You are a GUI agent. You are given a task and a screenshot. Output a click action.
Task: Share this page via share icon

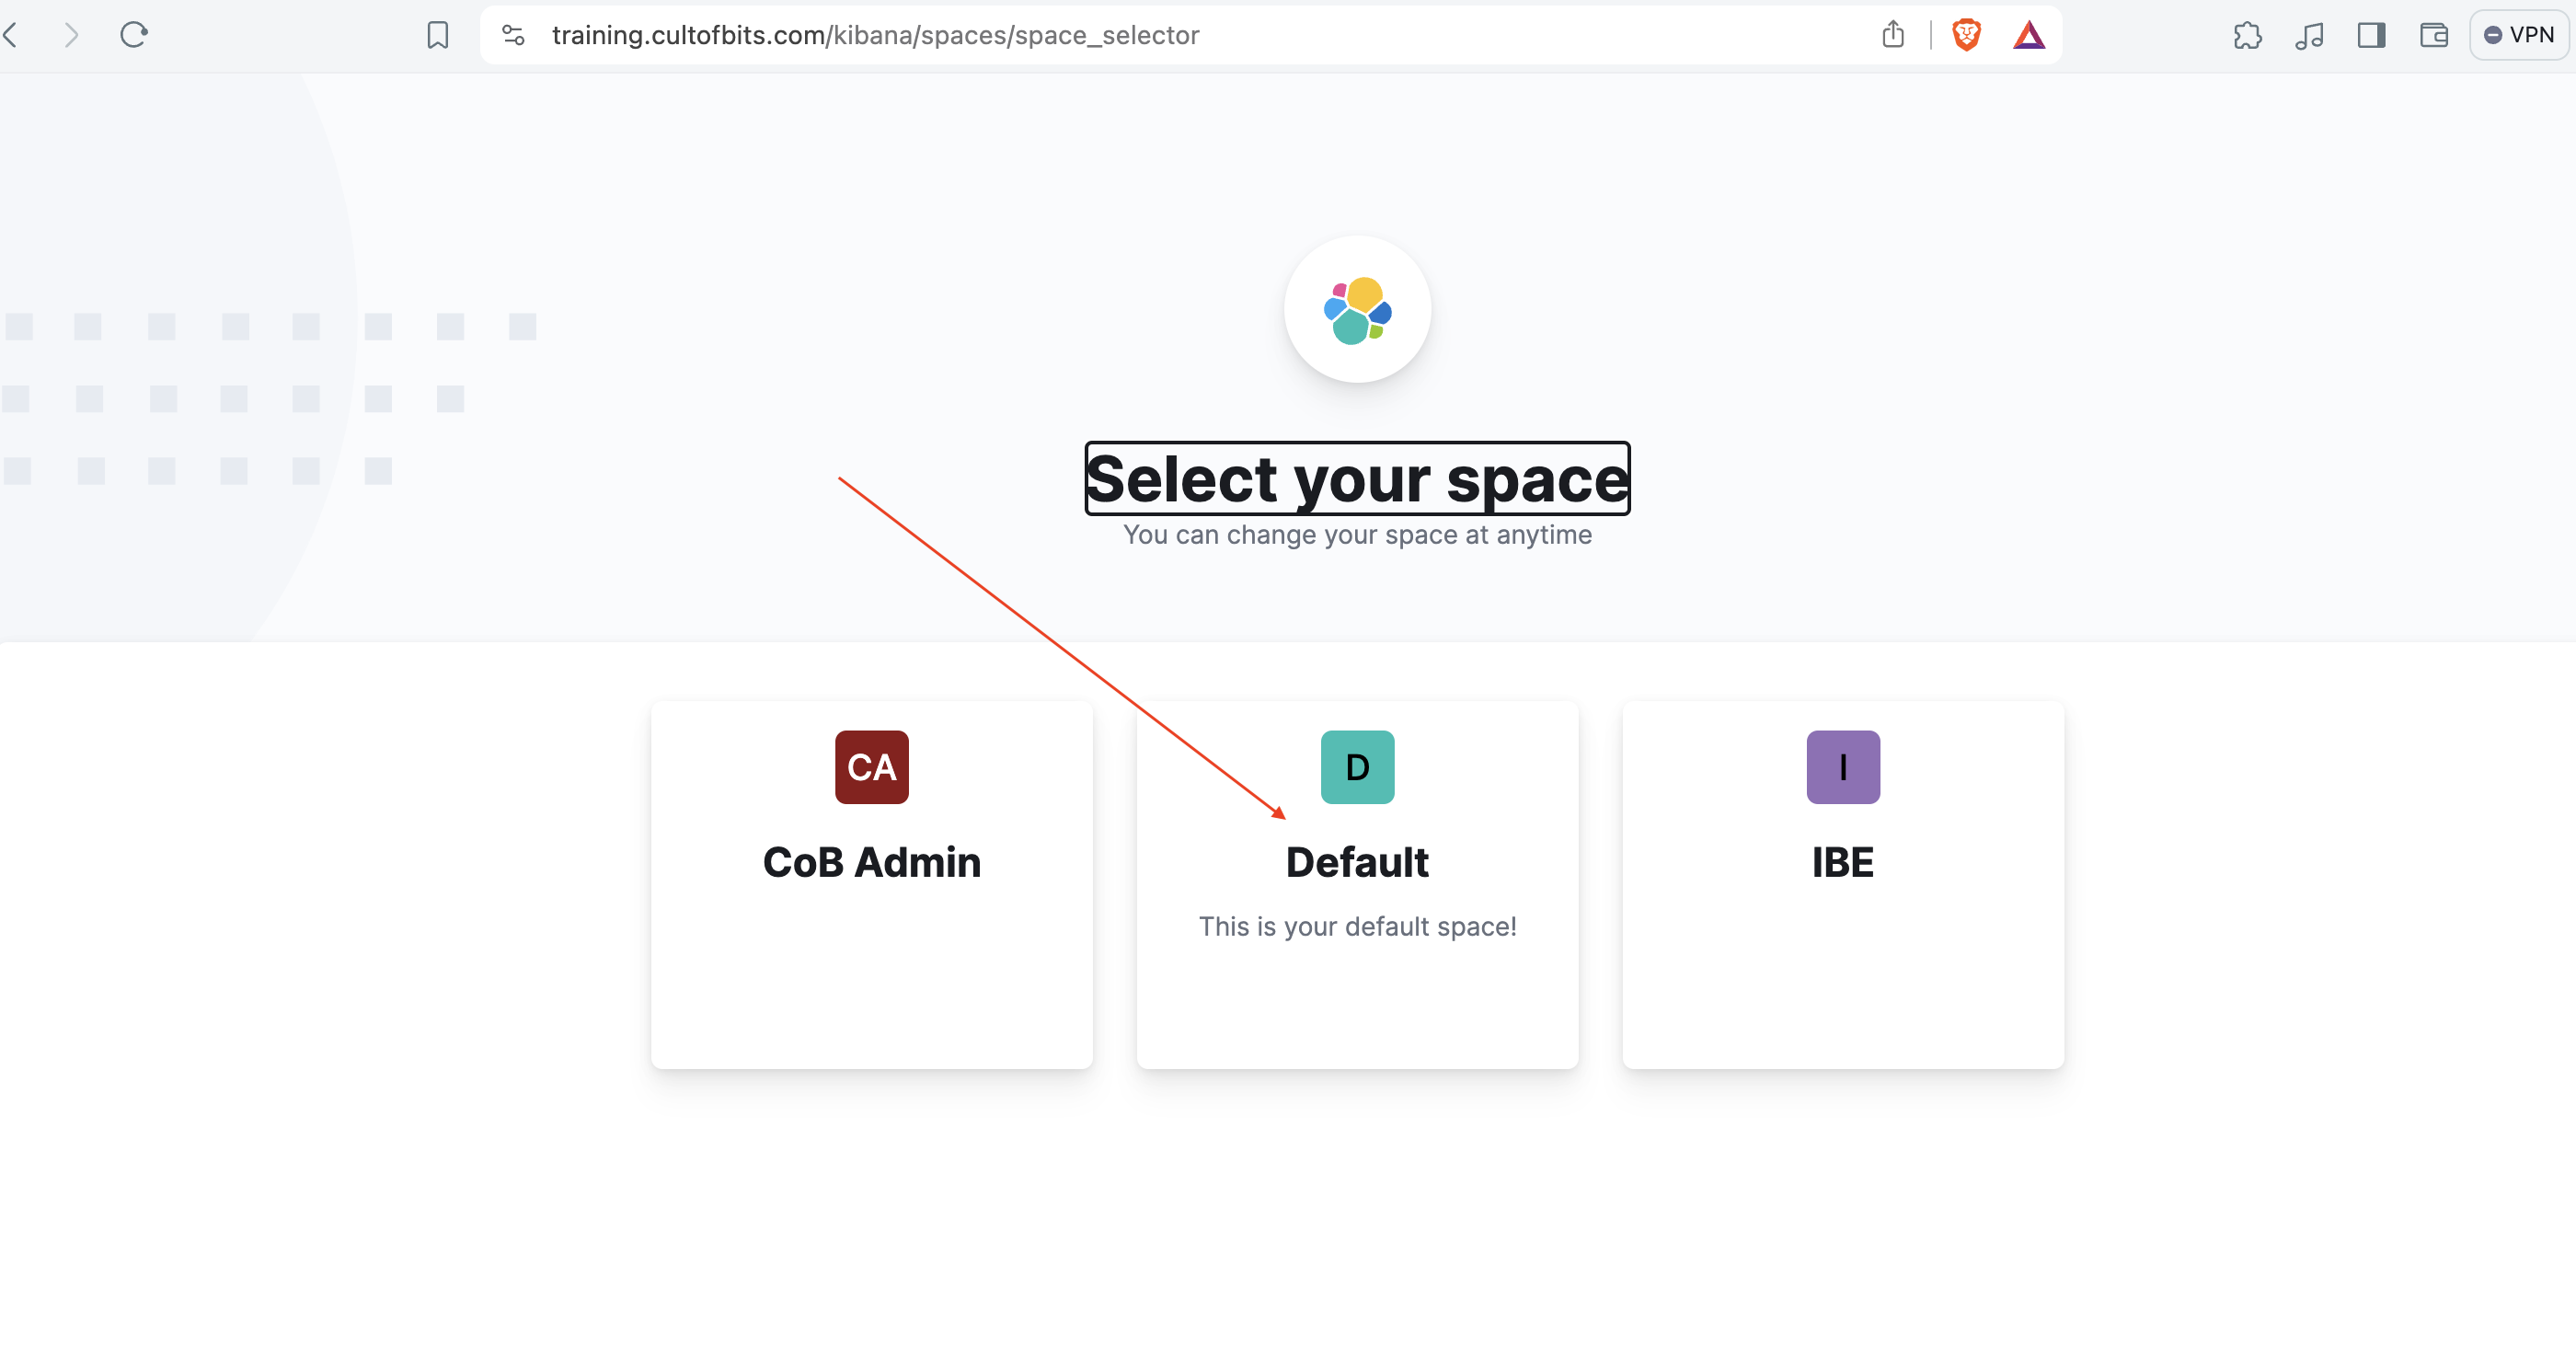(x=1892, y=35)
